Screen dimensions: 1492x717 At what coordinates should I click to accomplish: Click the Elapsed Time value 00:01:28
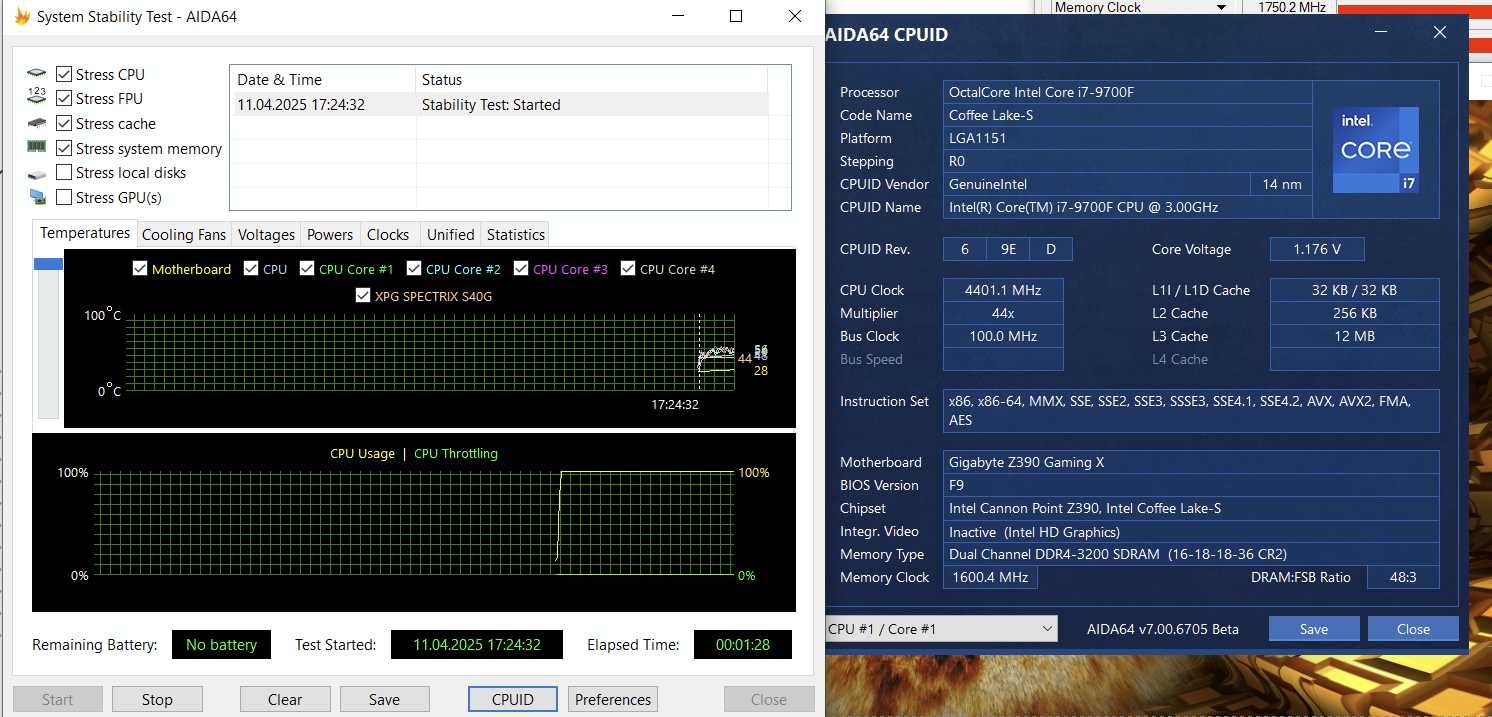[x=743, y=644]
